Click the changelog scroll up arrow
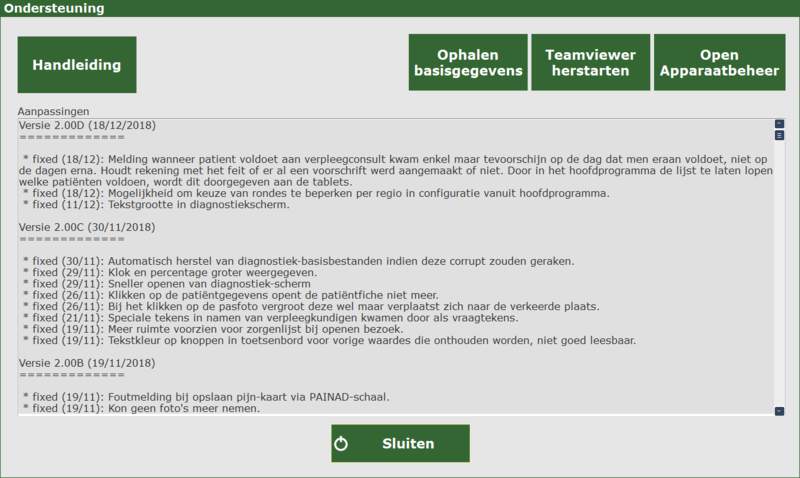The image size is (800, 478). (779, 124)
